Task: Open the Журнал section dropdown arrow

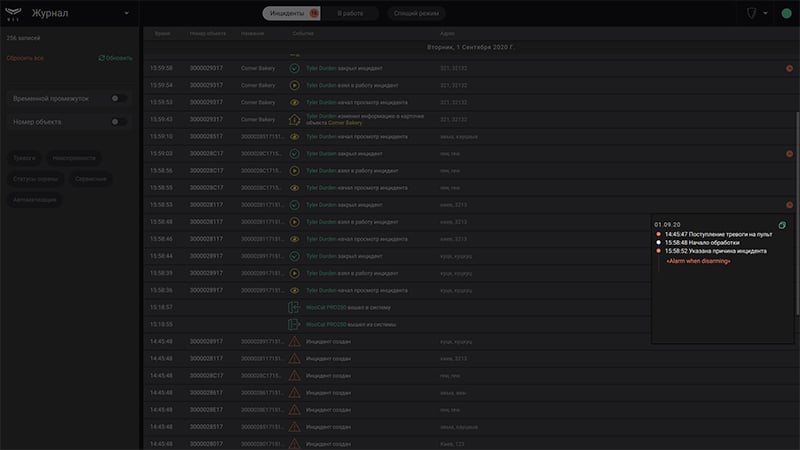Action: 127,13
